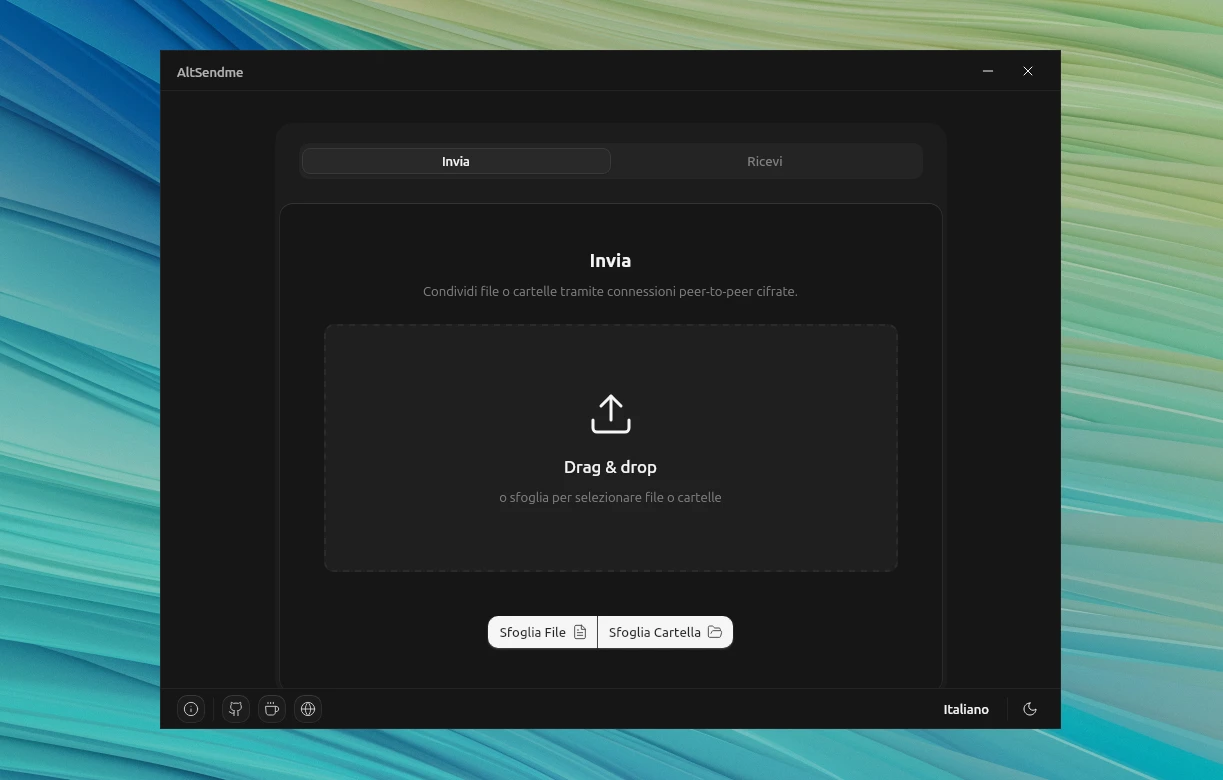Click the AltSendme title in the title bar
This screenshot has width=1223, height=780.
(x=210, y=72)
